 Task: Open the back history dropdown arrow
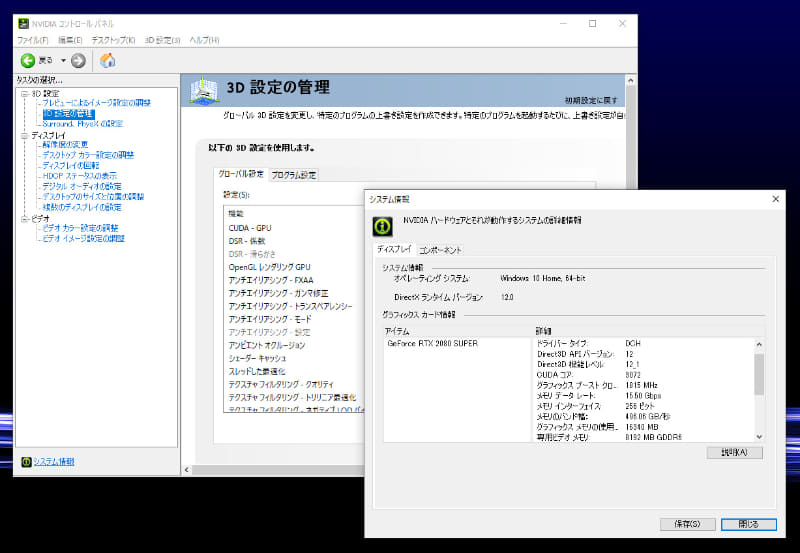point(63,61)
